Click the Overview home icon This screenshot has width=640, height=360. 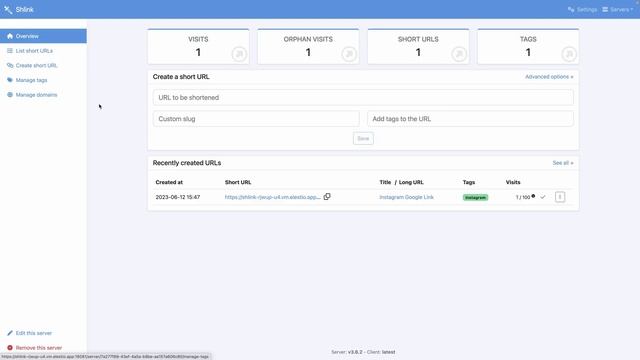click(10, 36)
